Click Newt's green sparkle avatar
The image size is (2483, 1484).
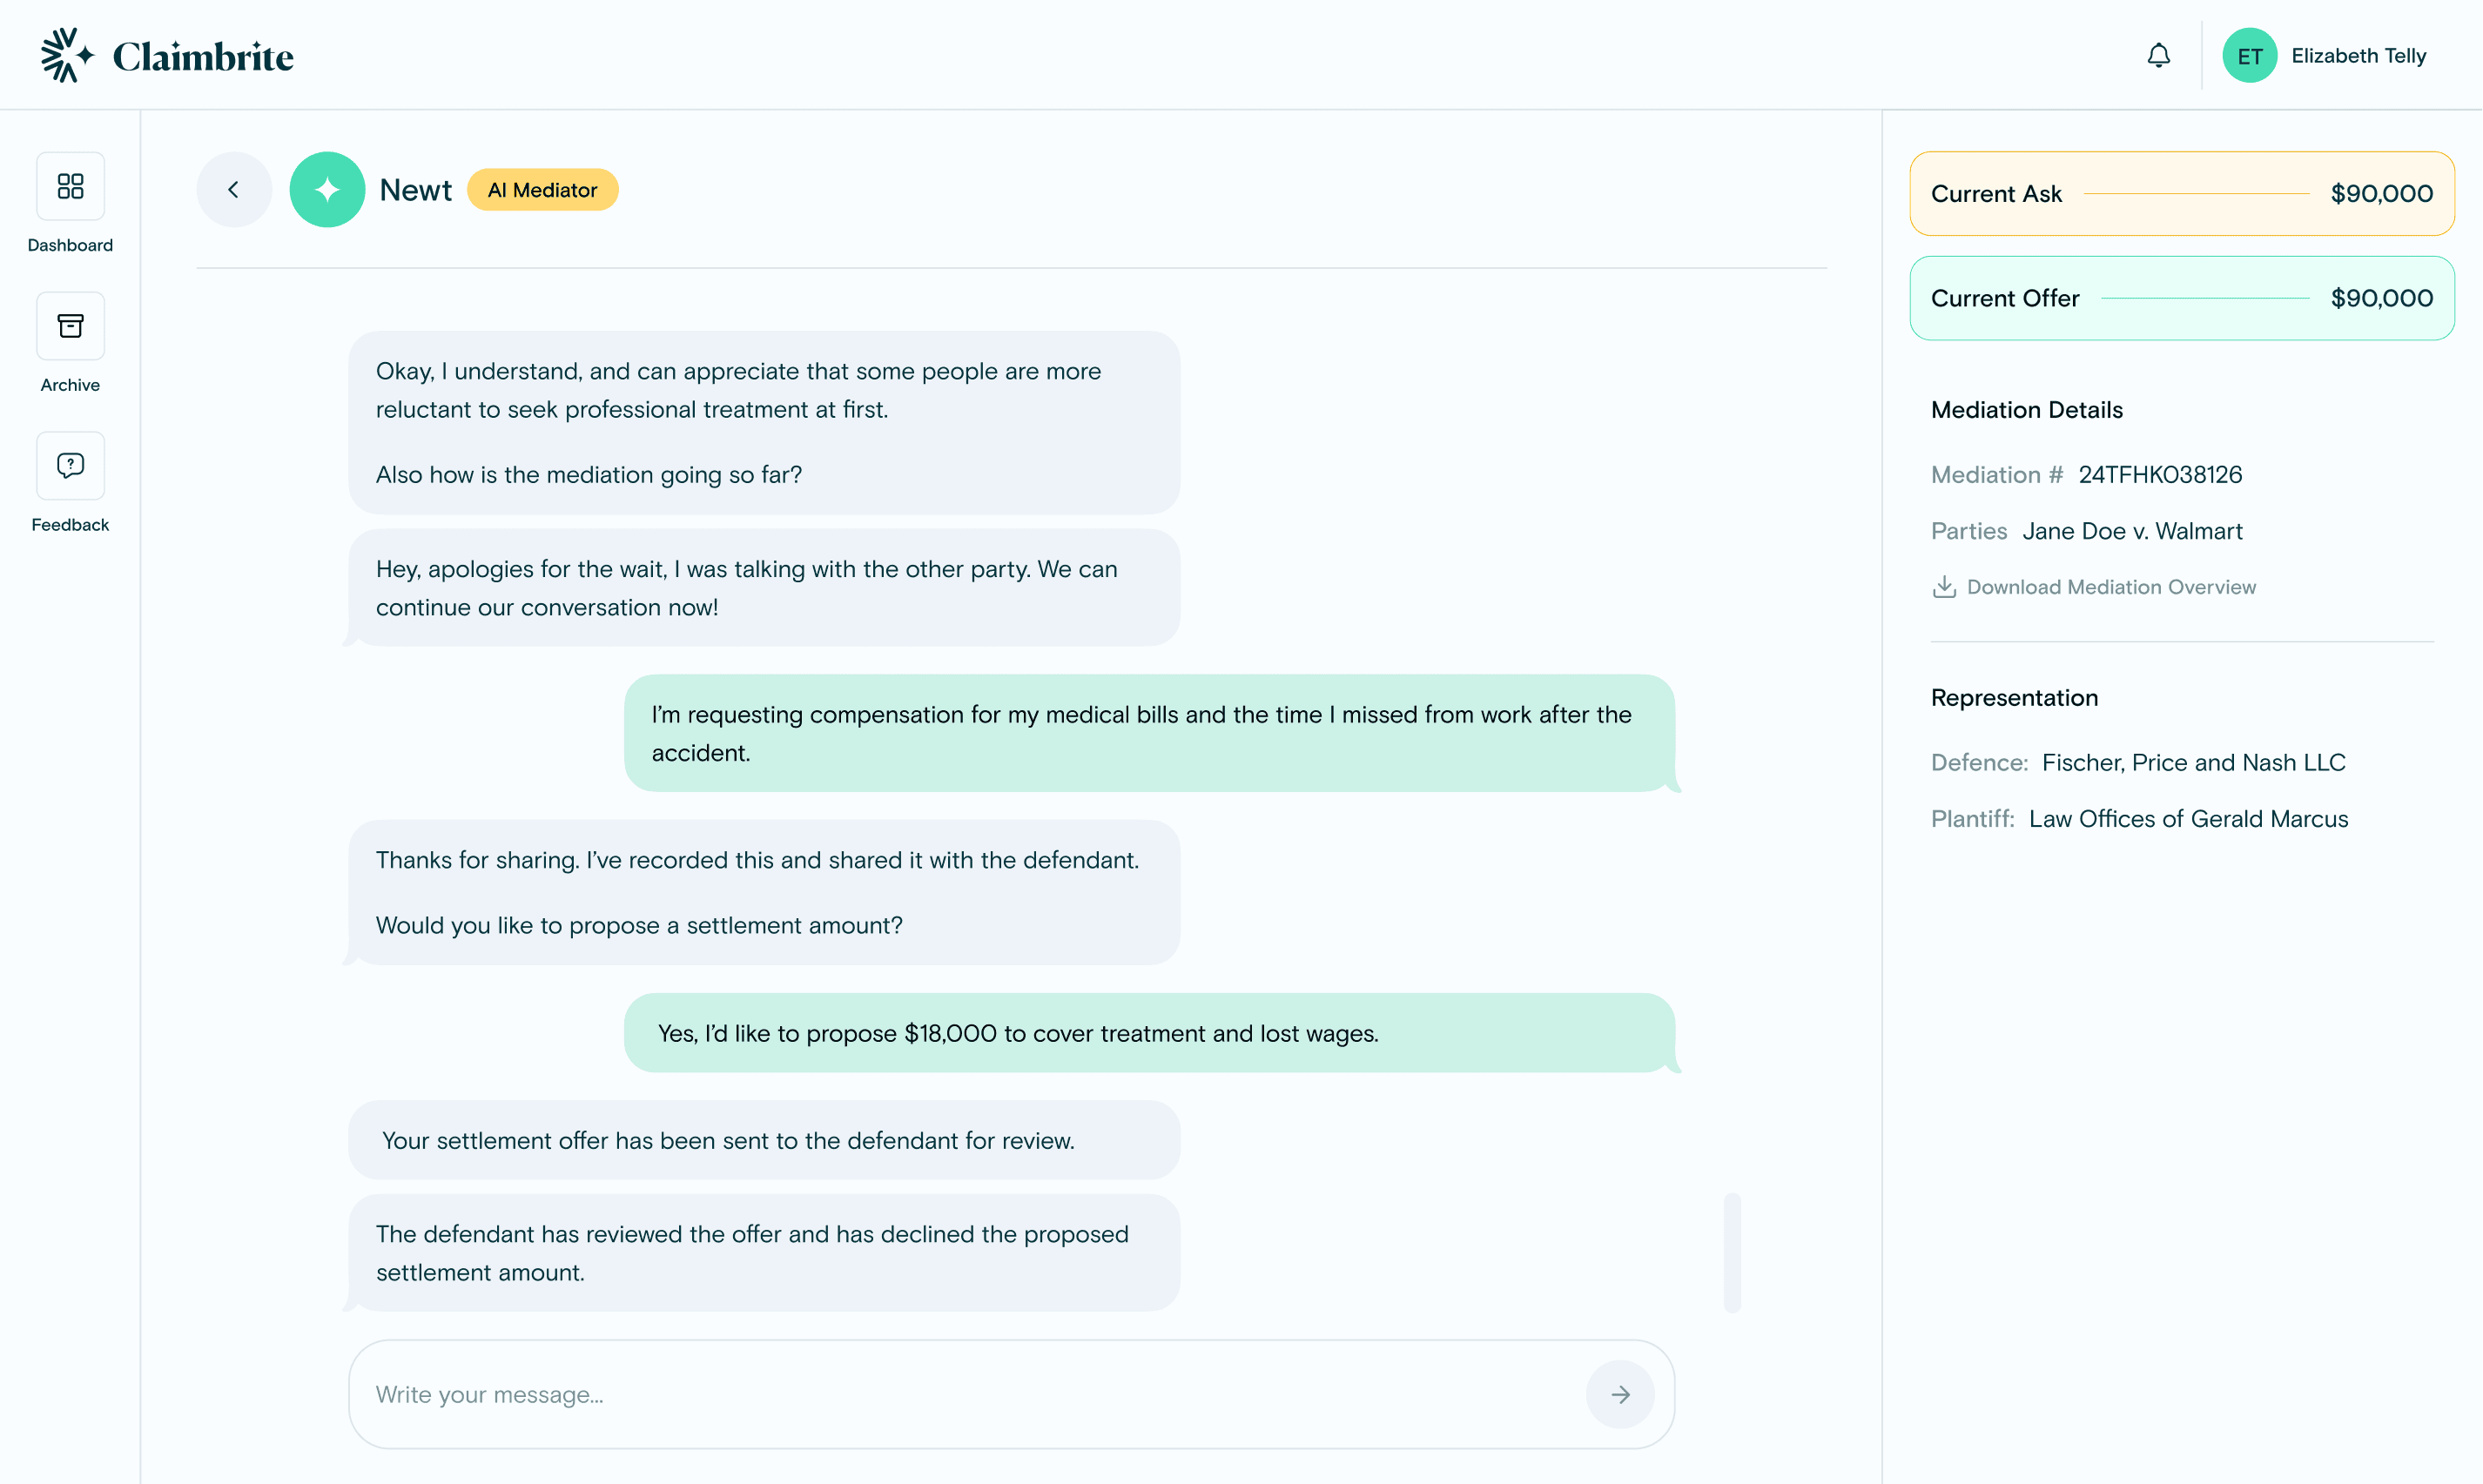pyautogui.click(x=327, y=190)
